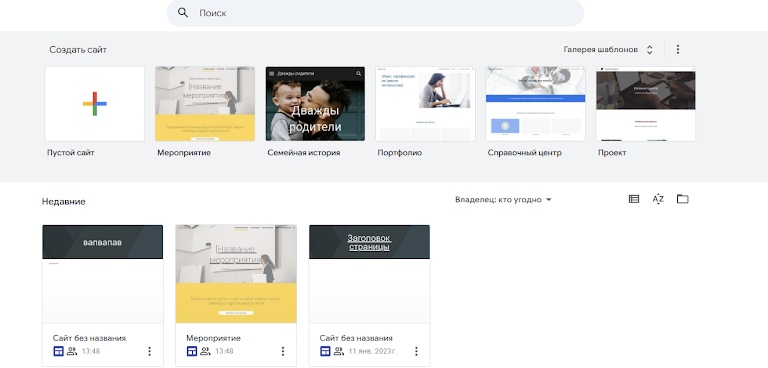Click the Портфолио label
Viewport: 768px width, 368px height.
[x=400, y=153]
